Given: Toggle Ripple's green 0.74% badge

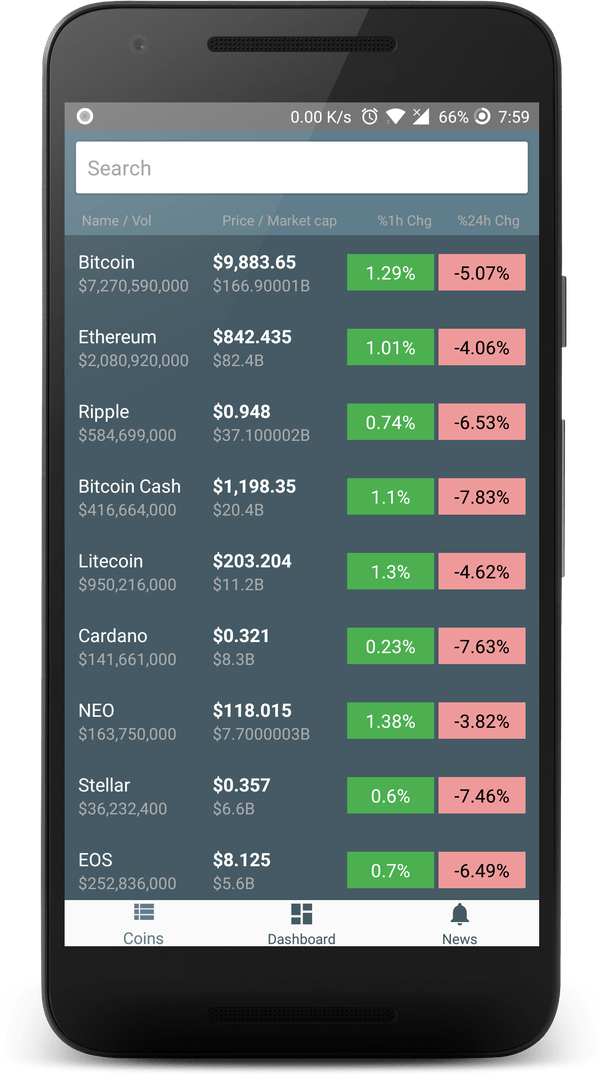Looking at the screenshot, I should tap(390, 421).
